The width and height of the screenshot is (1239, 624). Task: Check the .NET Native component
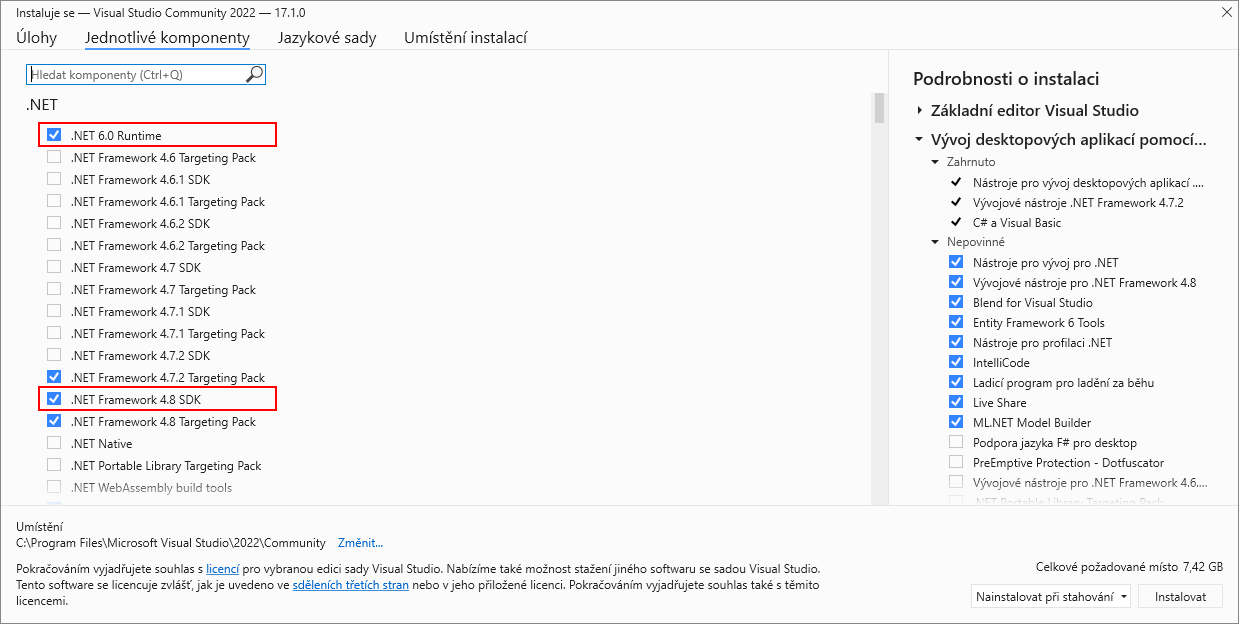tap(54, 443)
